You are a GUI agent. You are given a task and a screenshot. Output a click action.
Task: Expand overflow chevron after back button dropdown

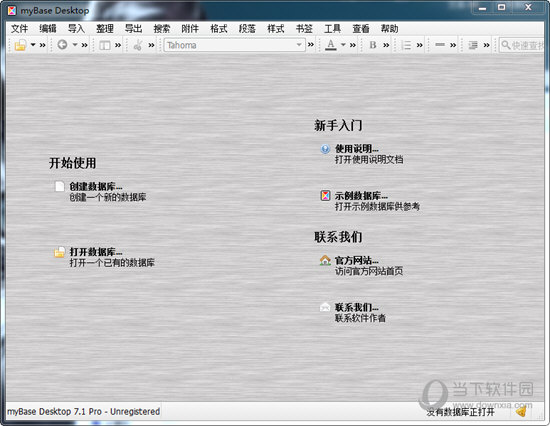85,45
